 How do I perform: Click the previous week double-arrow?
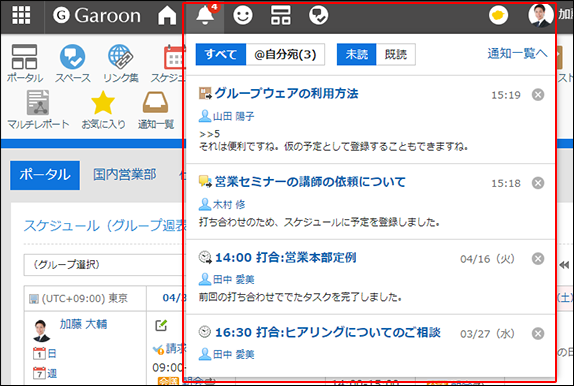point(564,265)
